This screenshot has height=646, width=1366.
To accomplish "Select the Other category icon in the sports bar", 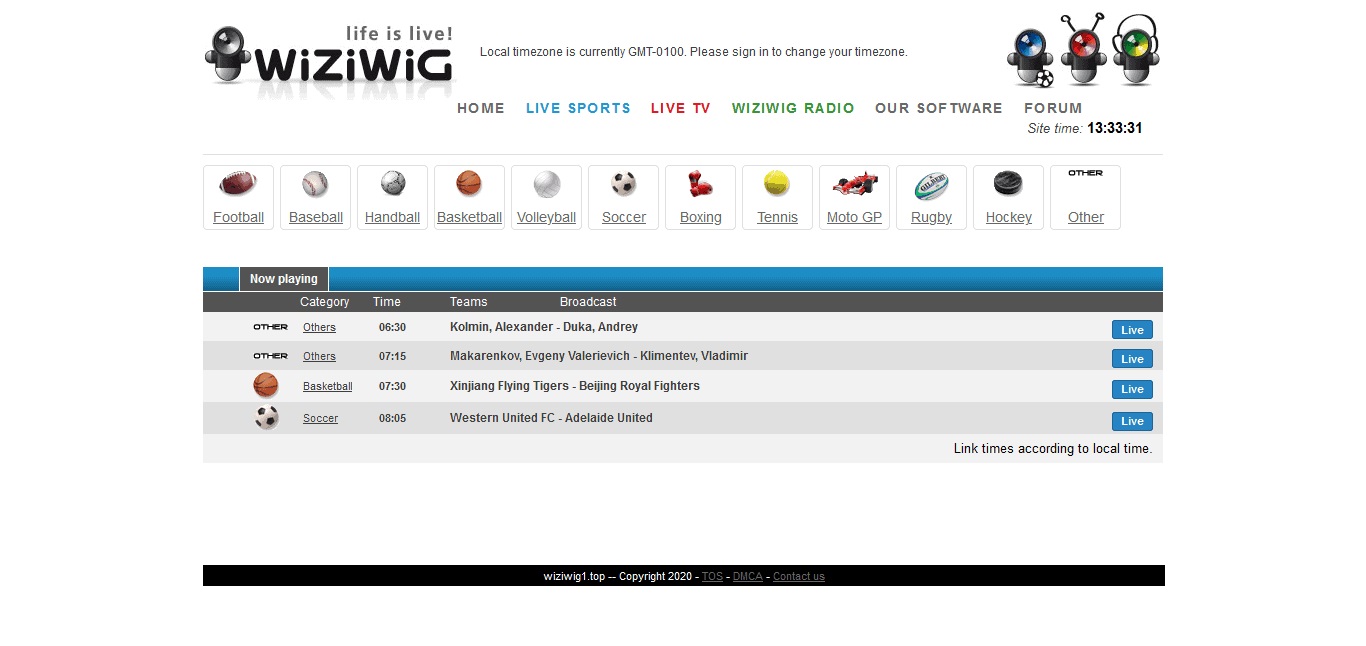I will click(x=1085, y=173).
